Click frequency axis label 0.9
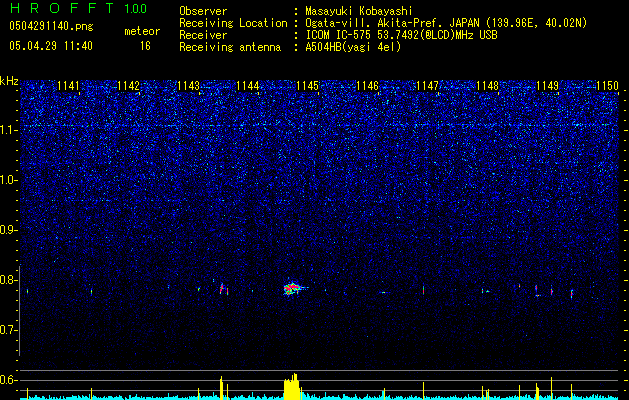 point(9,230)
